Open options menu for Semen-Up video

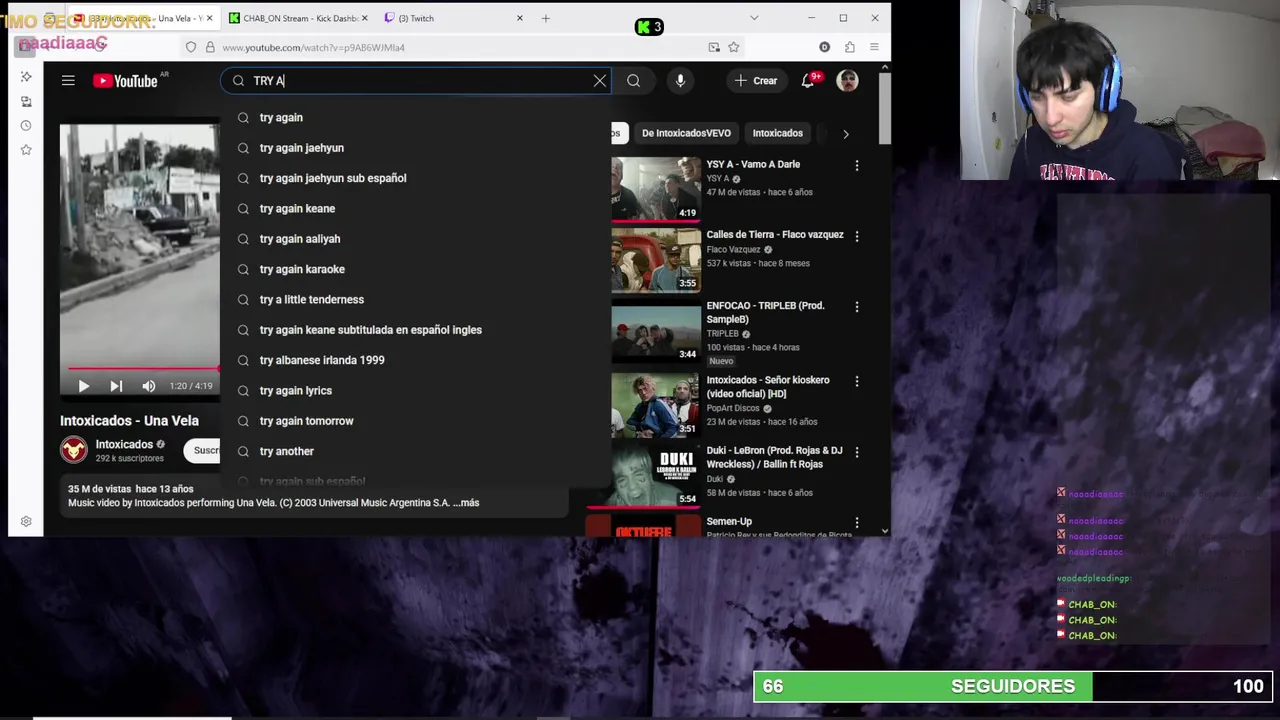(x=857, y=522)
